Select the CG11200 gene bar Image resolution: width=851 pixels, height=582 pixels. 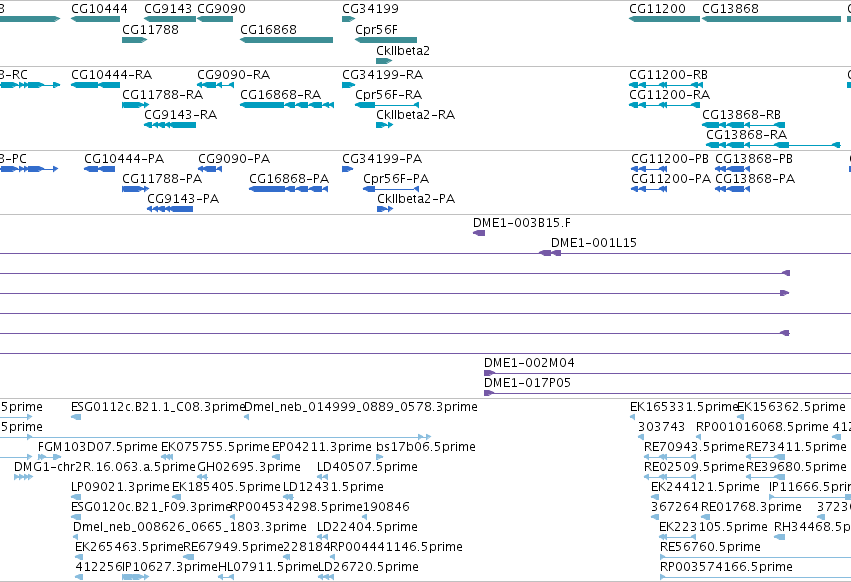point(664,19)
